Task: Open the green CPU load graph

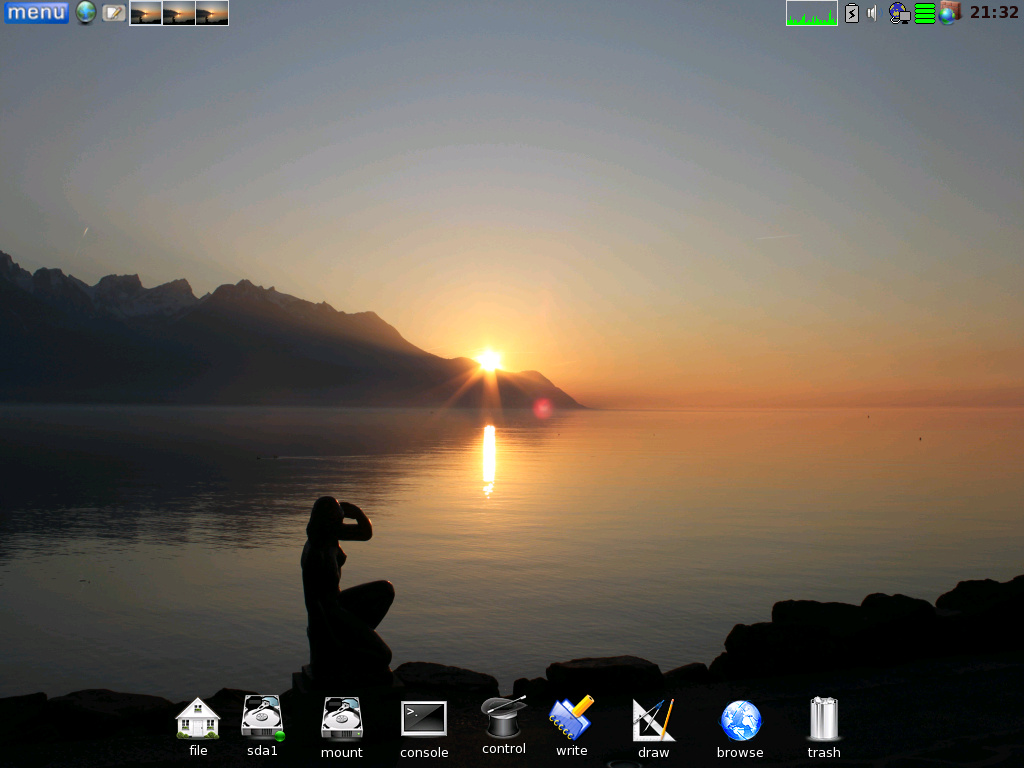Action: click(x=812, y=13)
